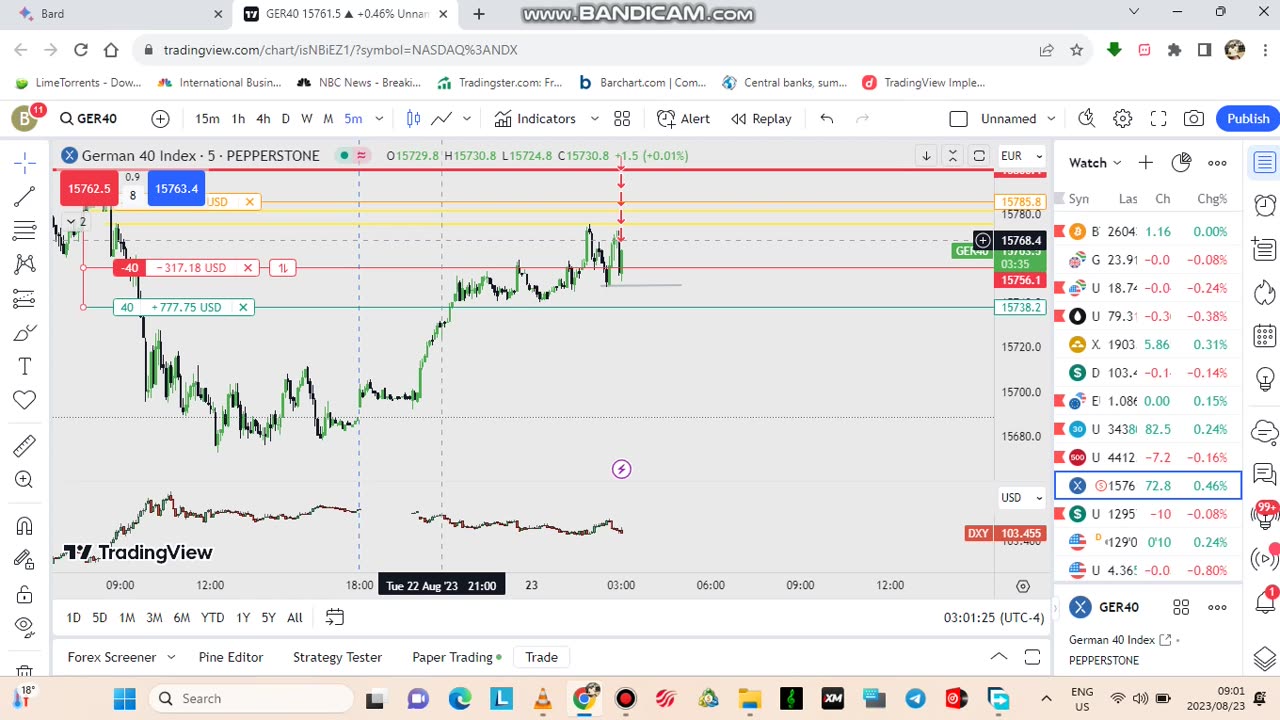Open watchlist advanced view pie icon
This screenshot has width=1280, height=720.
(1181, 162)
